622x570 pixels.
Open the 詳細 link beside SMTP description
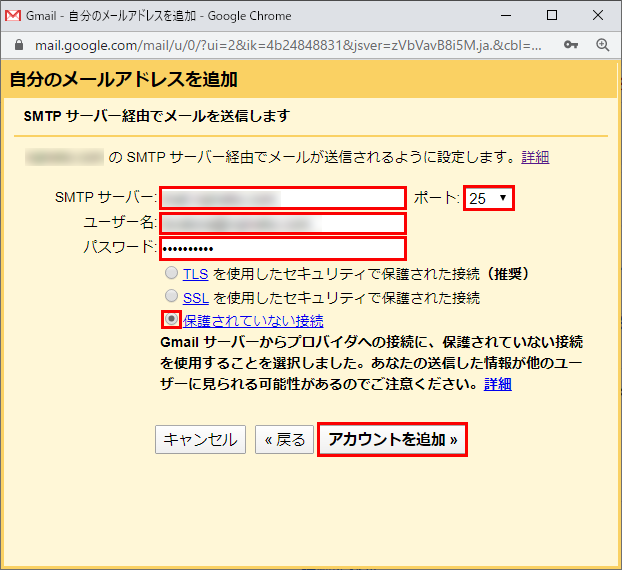[535, 157]
